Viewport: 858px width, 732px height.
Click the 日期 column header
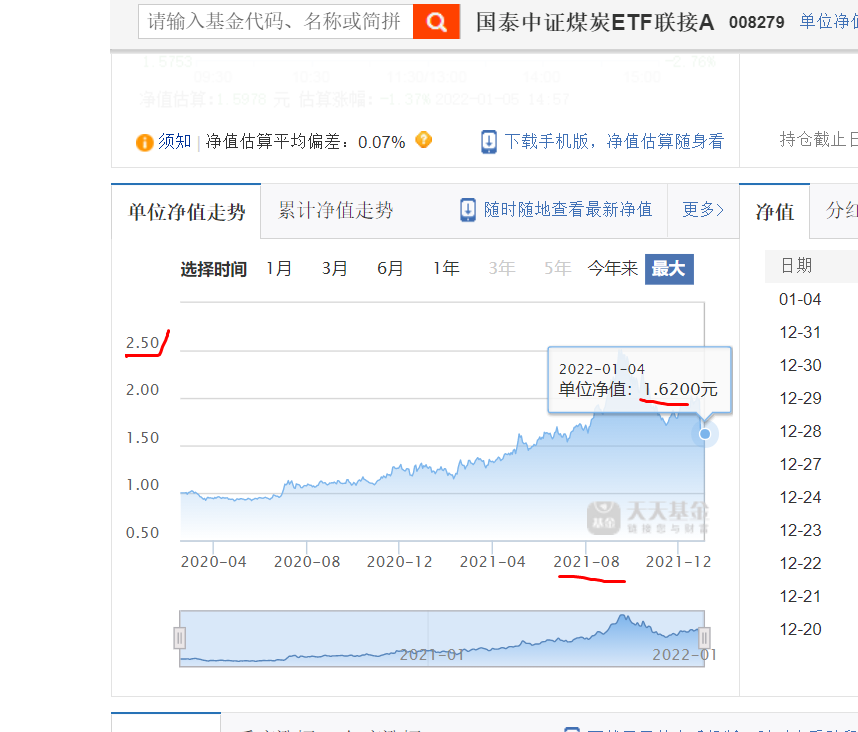coord(796,266)
